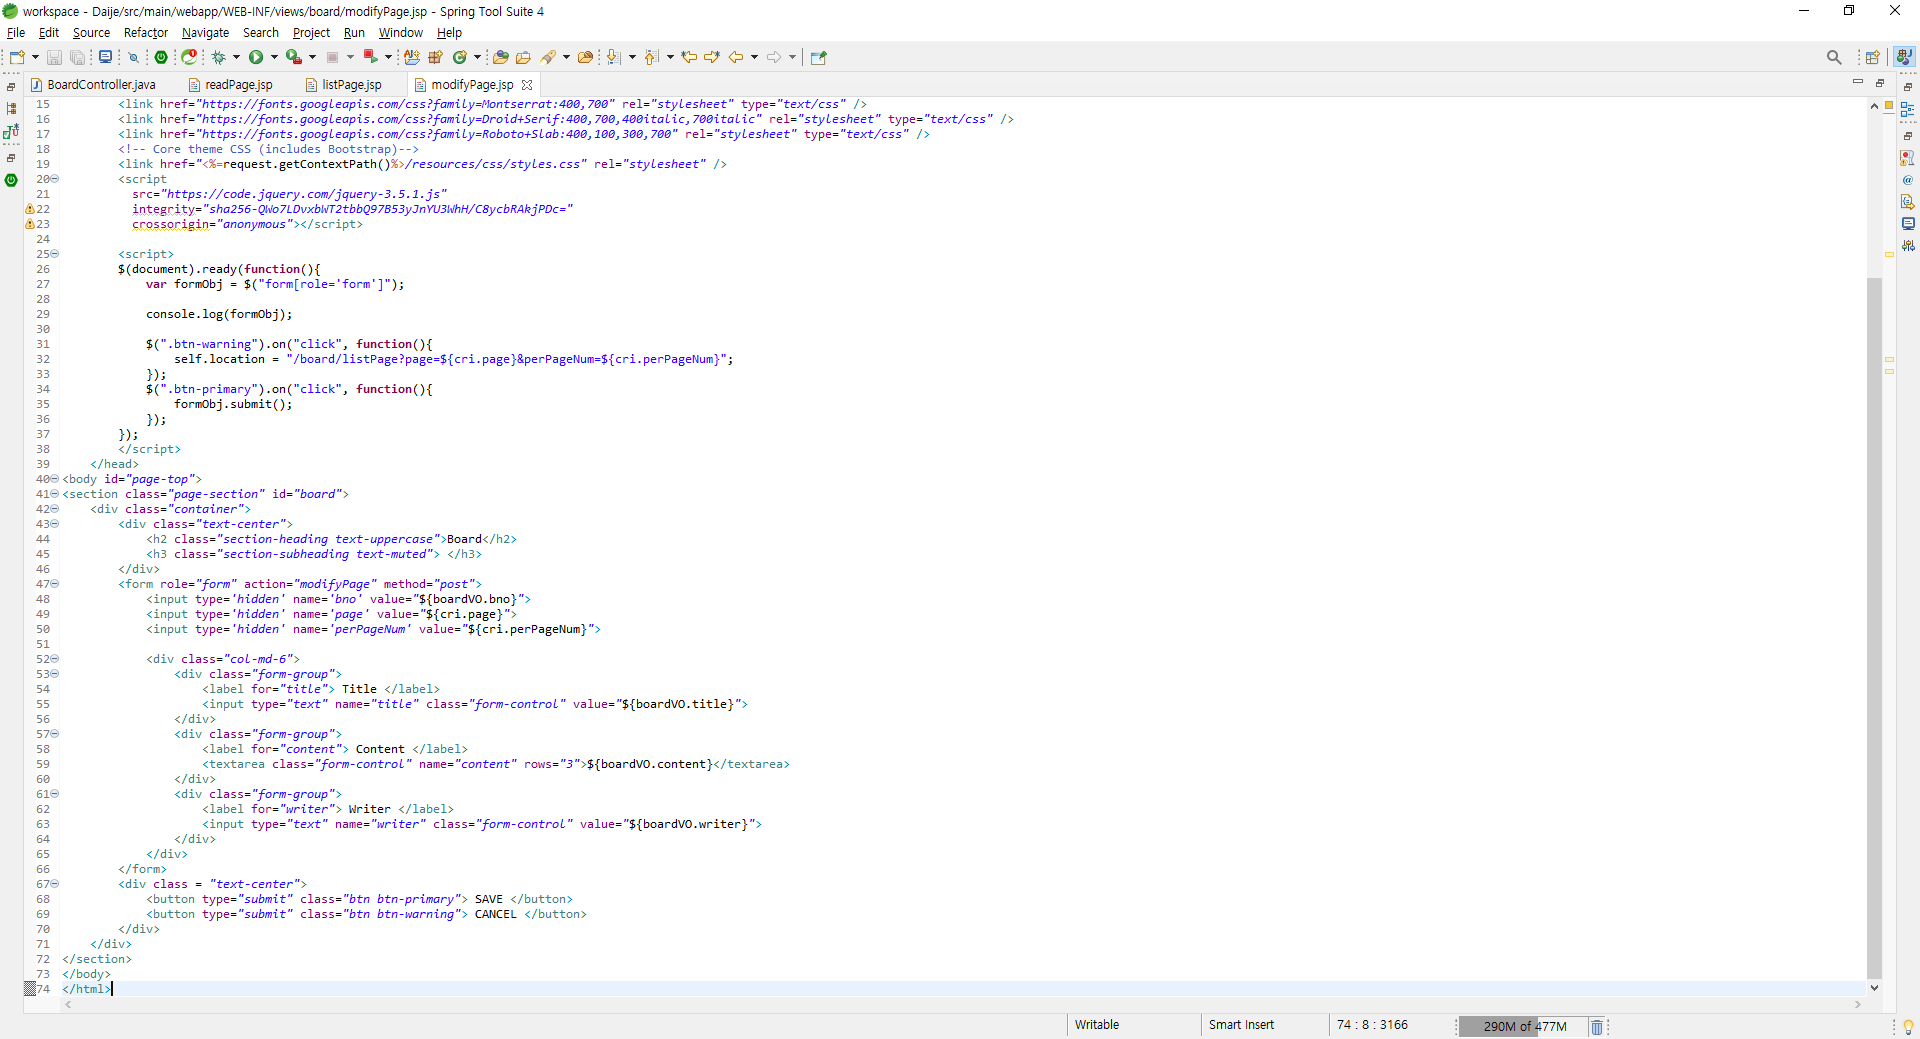Screen dimensions: 1920x1039
Task: Click the Save icon in toolbar
Action: tap(54, 57)
